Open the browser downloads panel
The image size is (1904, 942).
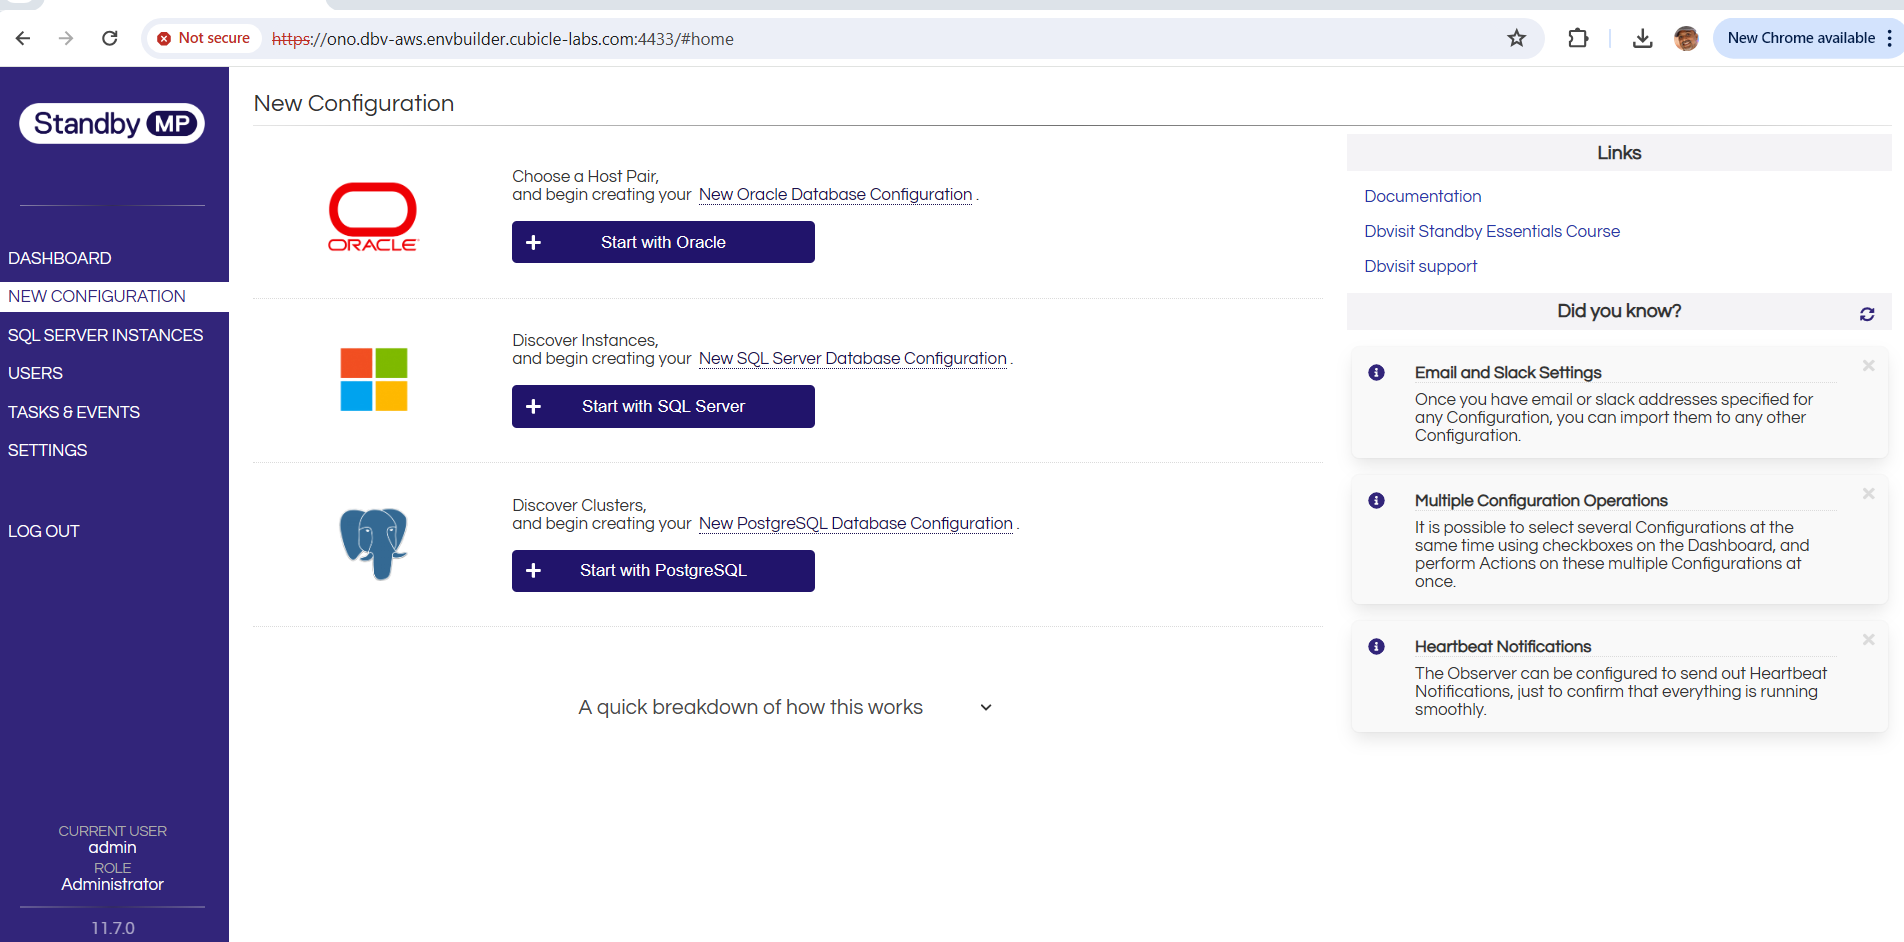click(x=1642, y=38)
